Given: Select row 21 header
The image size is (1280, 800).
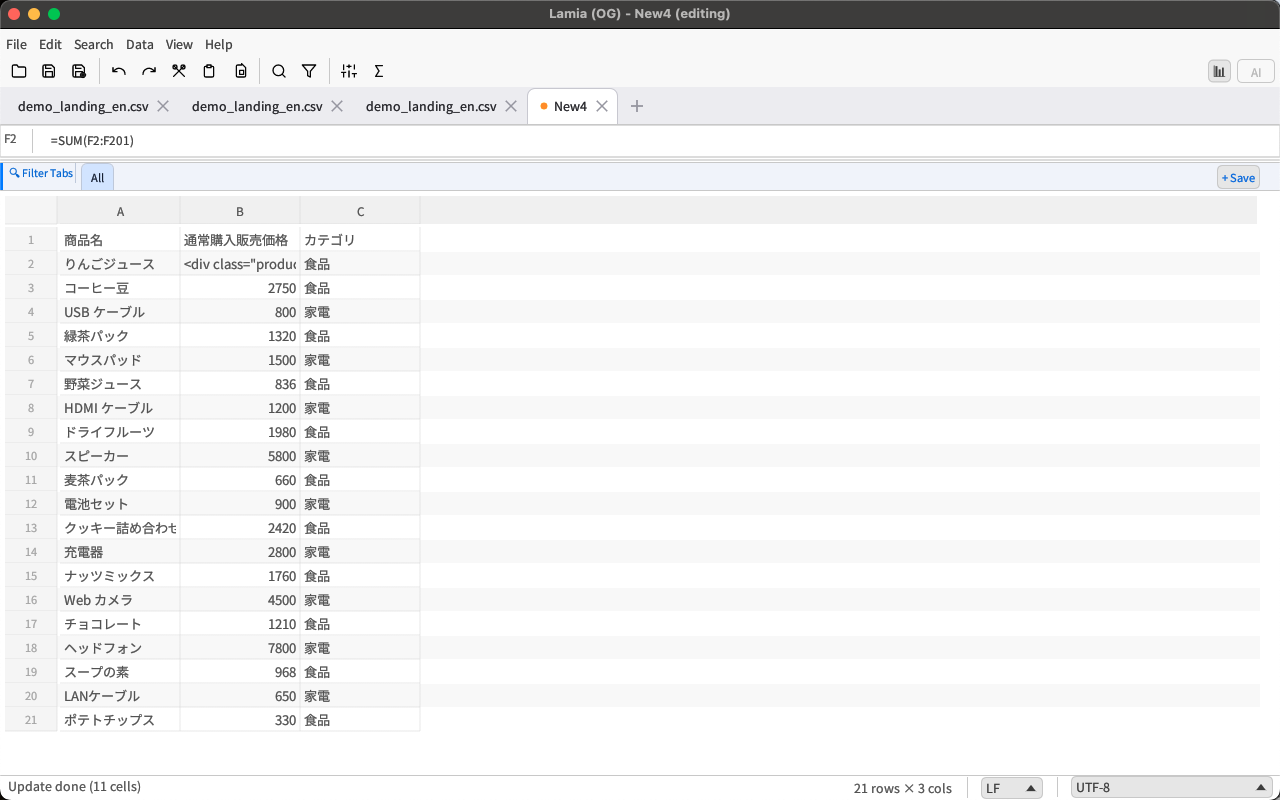Looking at the screenshot, I should (x=31, y=720).
